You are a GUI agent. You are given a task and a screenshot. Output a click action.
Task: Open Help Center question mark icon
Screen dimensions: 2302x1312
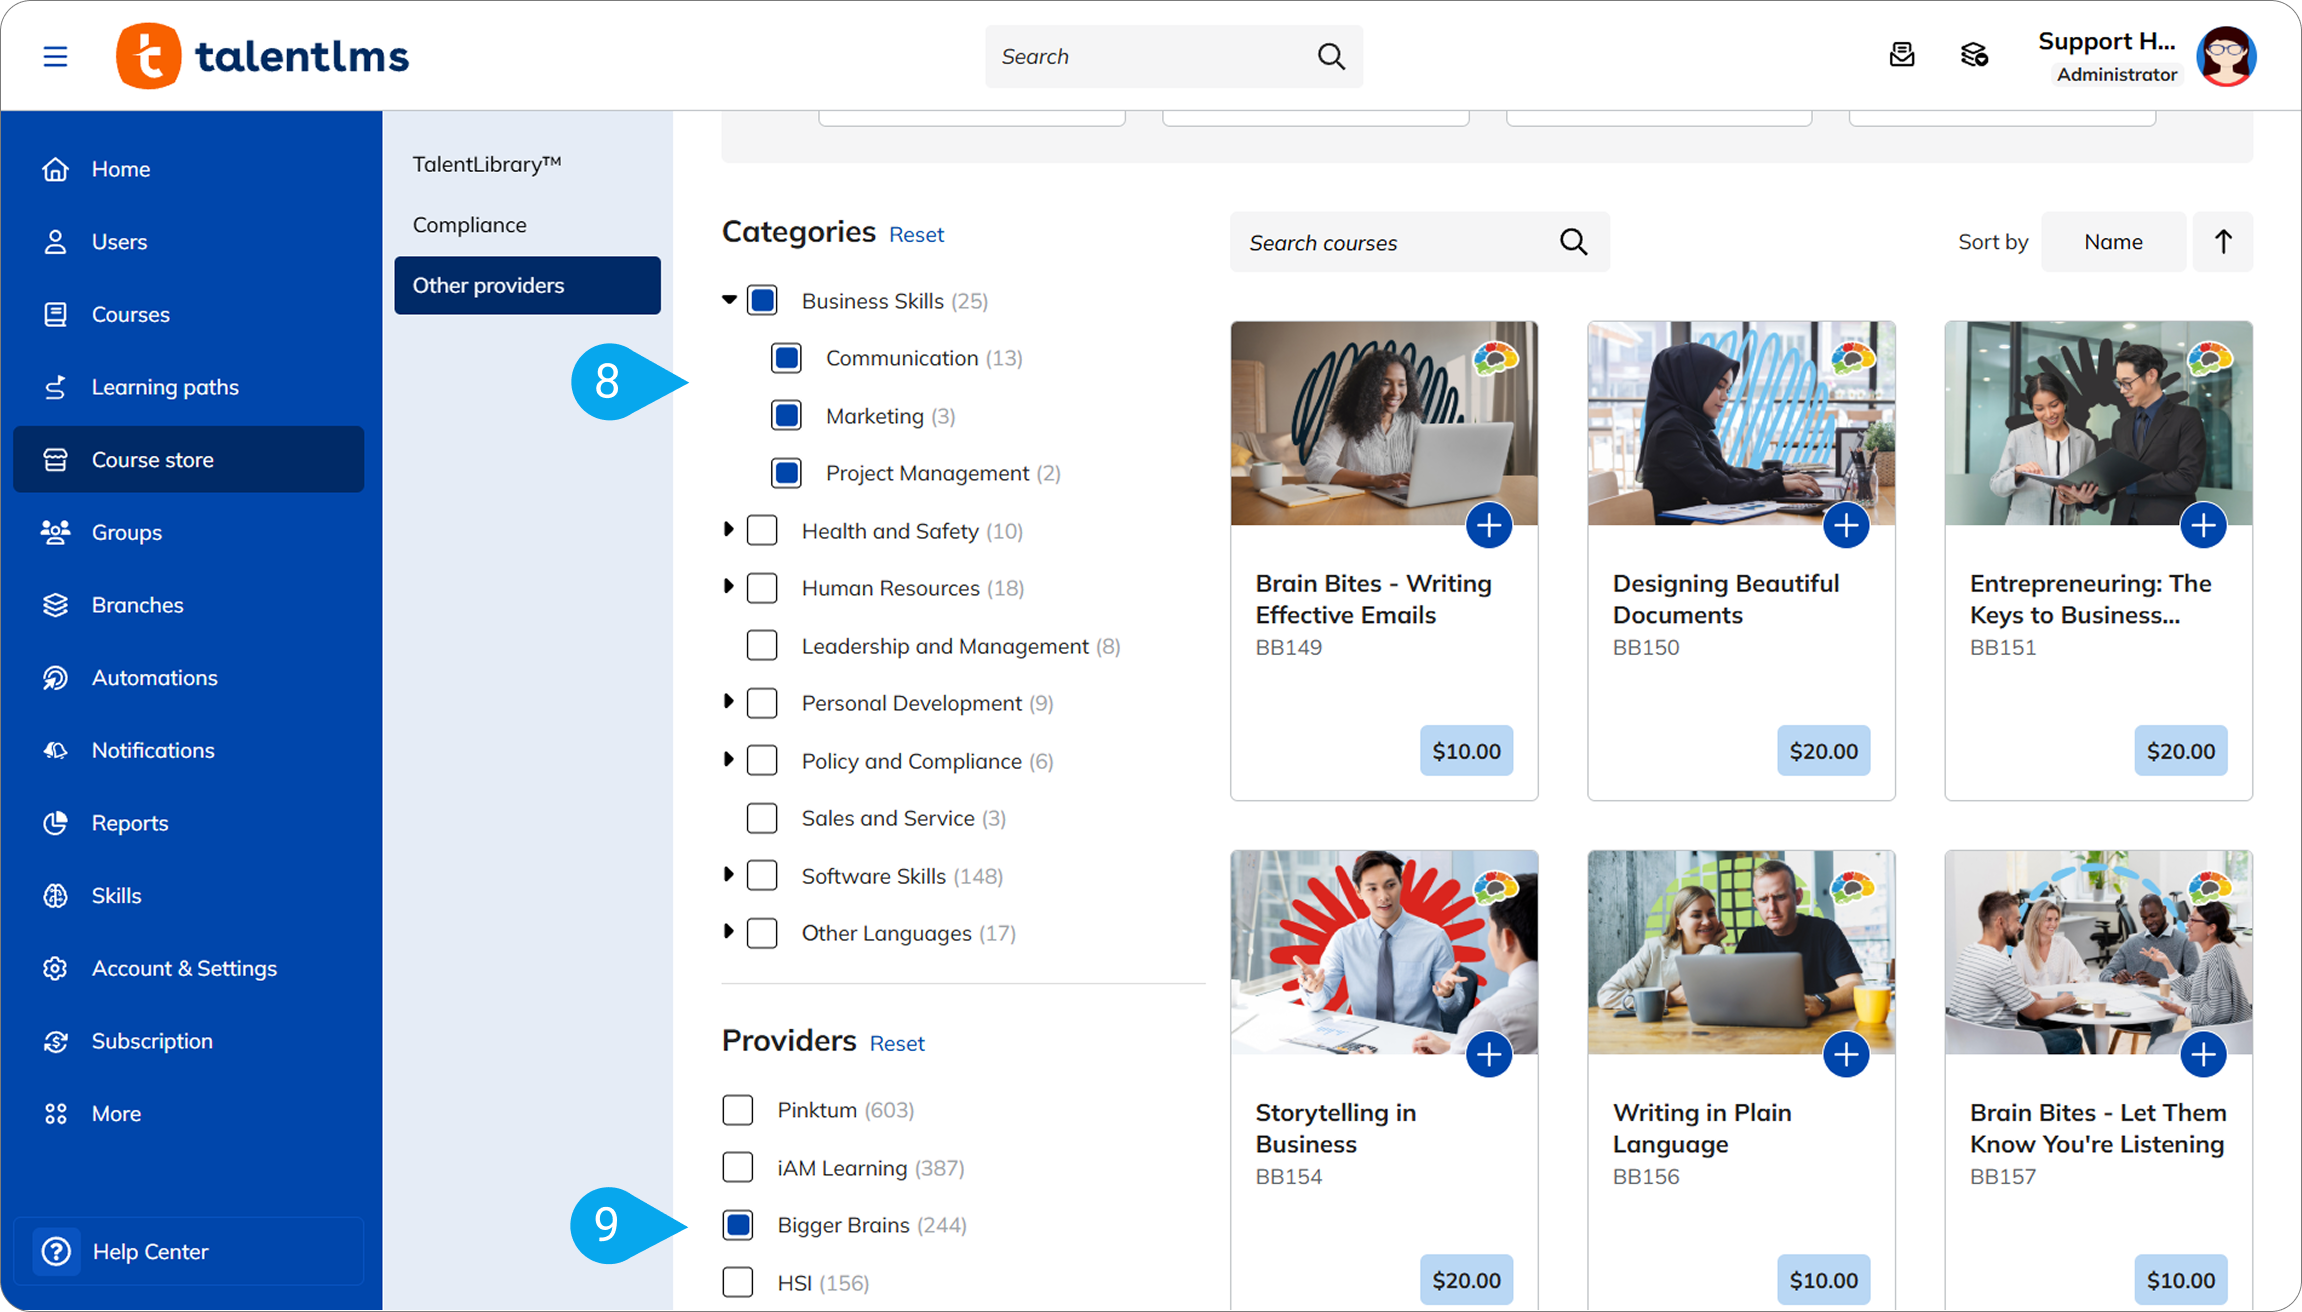click(x=56, y=1251)
